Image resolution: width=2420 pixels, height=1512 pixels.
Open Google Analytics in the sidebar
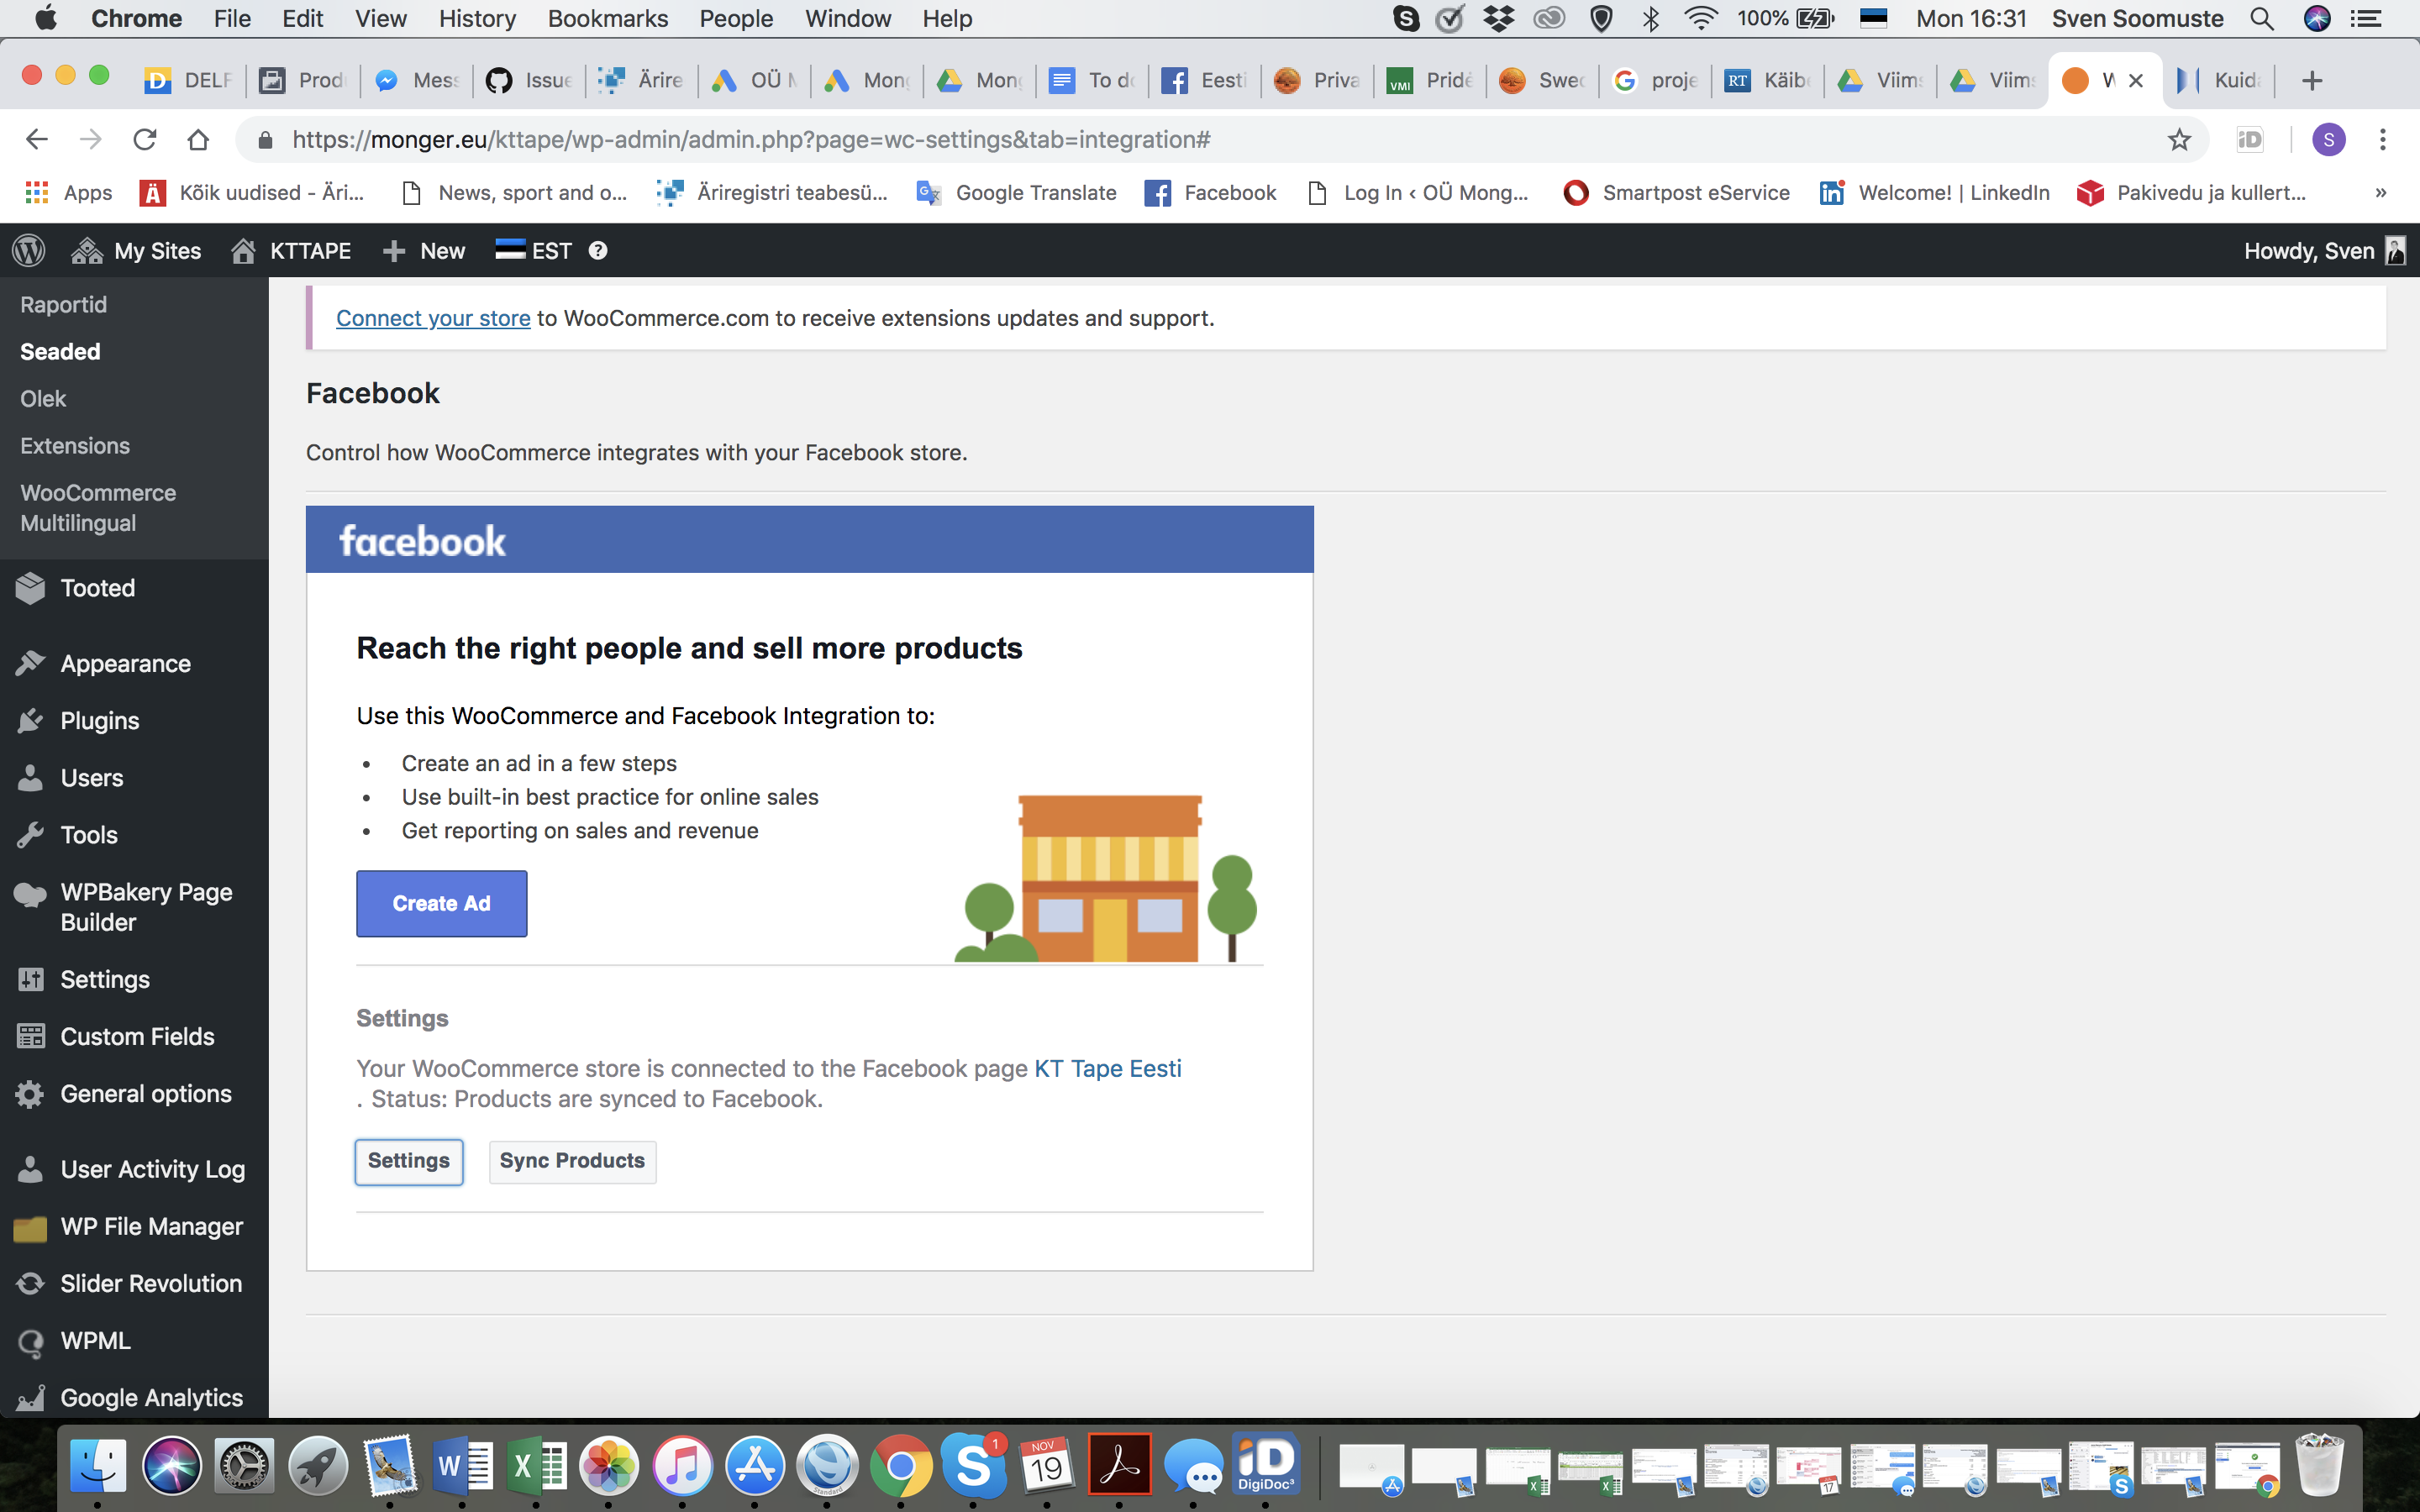150,1397
